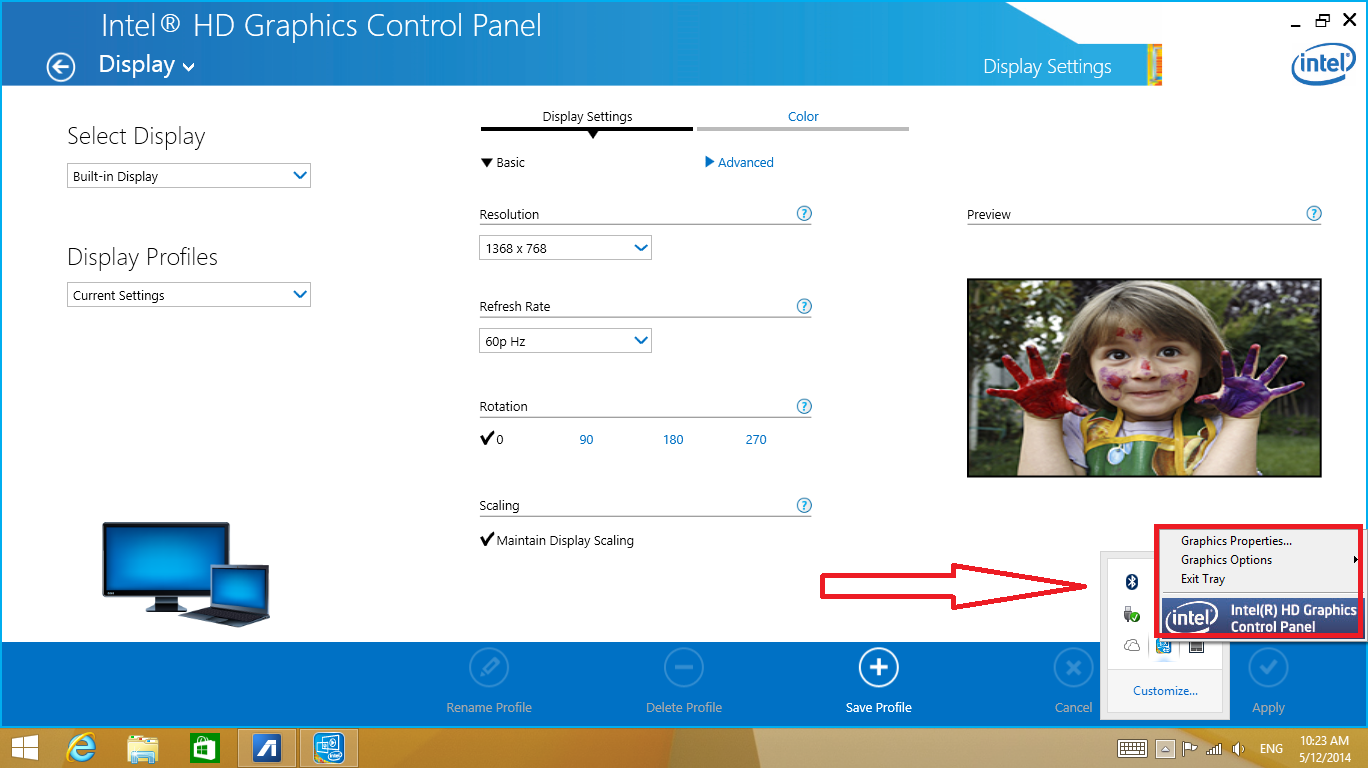
Task: Select 0 degree rotation
Action: pos(492,439)
